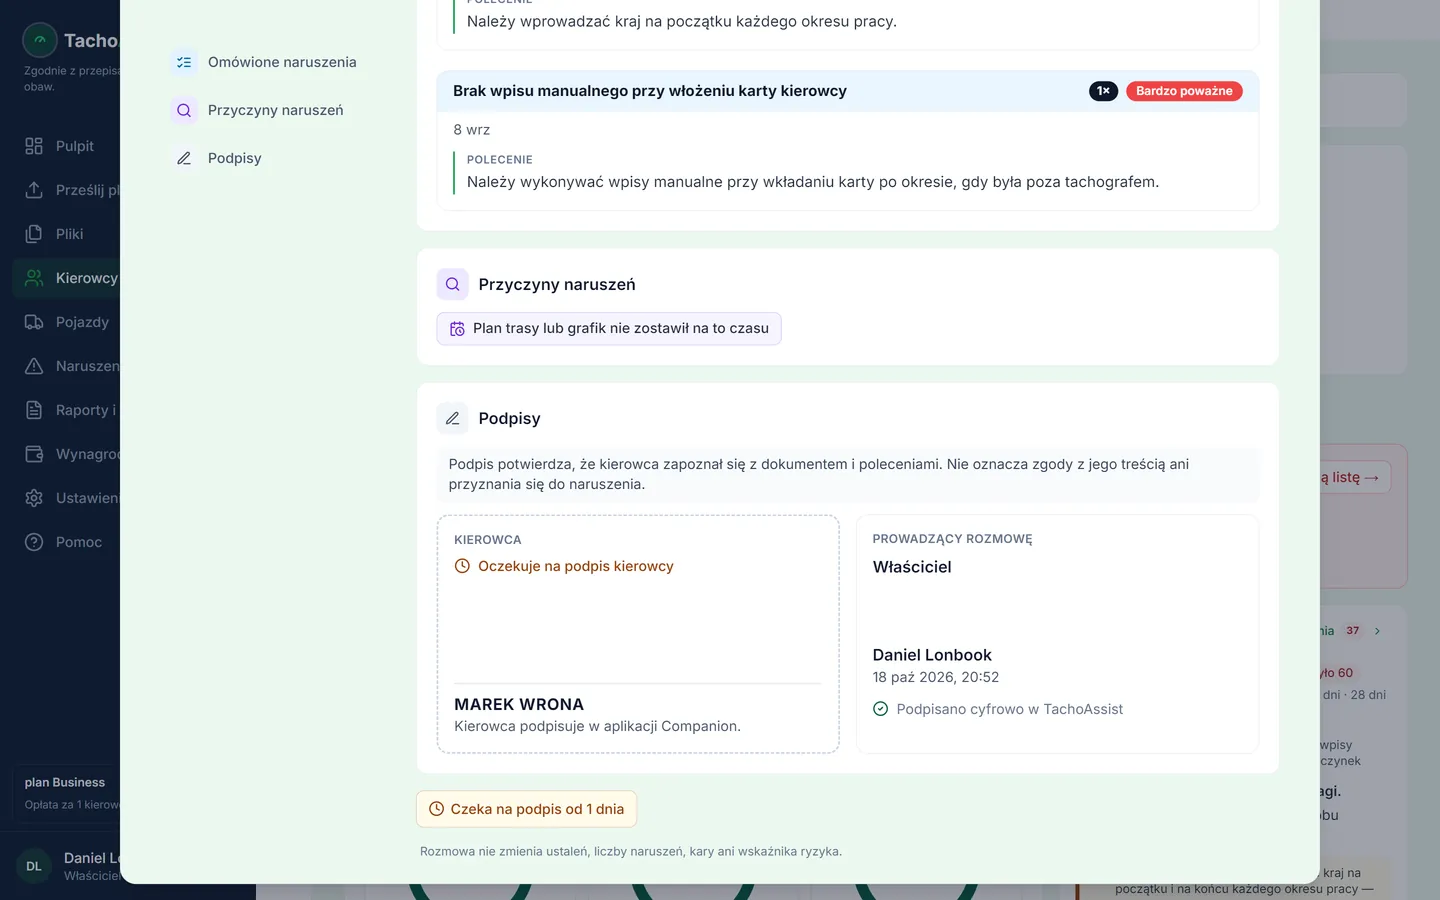Viewport: 1440px width, 900px height.
Task: Expand the chevron next to the 37 badge
Action: coord(1377,631)
